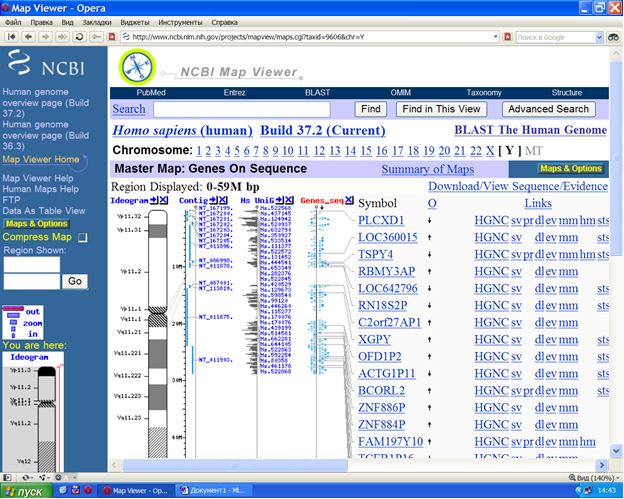
Task: Open the Data As Table View link
Action: pos(44,211)
